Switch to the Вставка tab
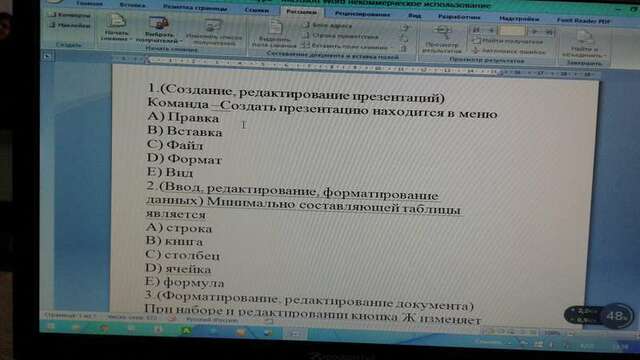This screenshot has width=640, height=360. click(133, 5)
